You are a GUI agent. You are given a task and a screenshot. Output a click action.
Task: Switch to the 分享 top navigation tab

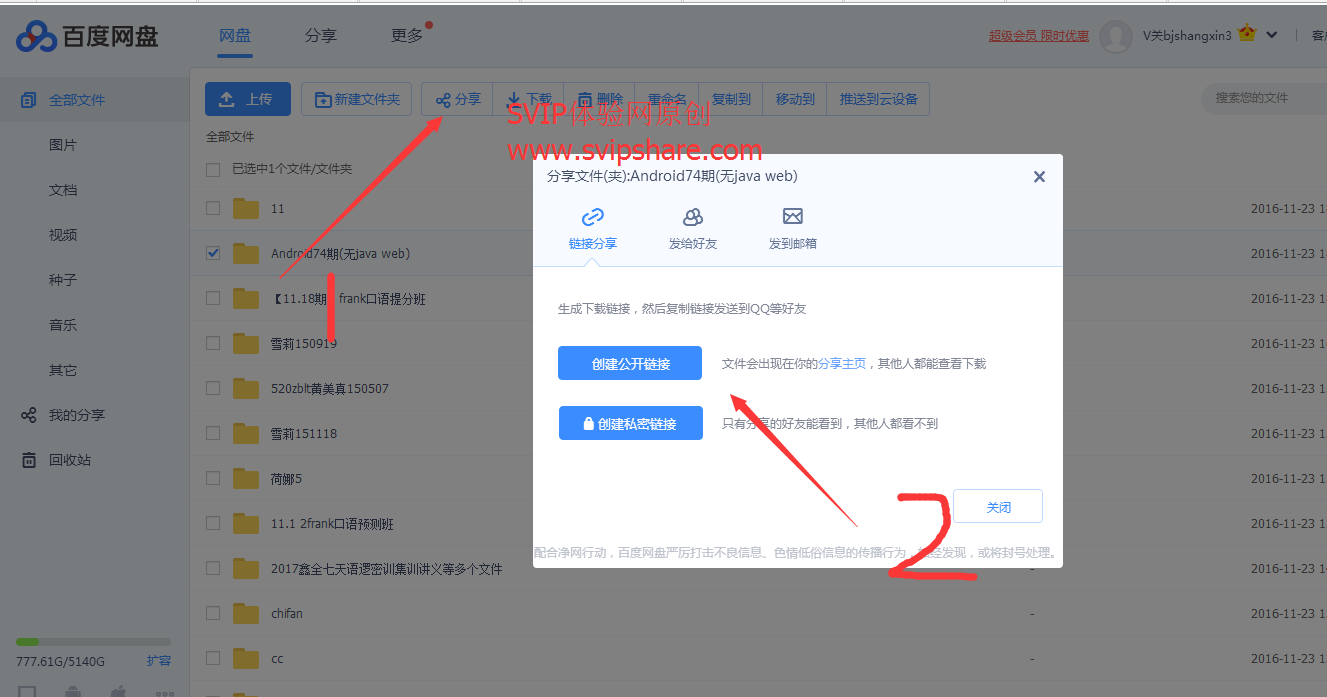coord(320,36)
